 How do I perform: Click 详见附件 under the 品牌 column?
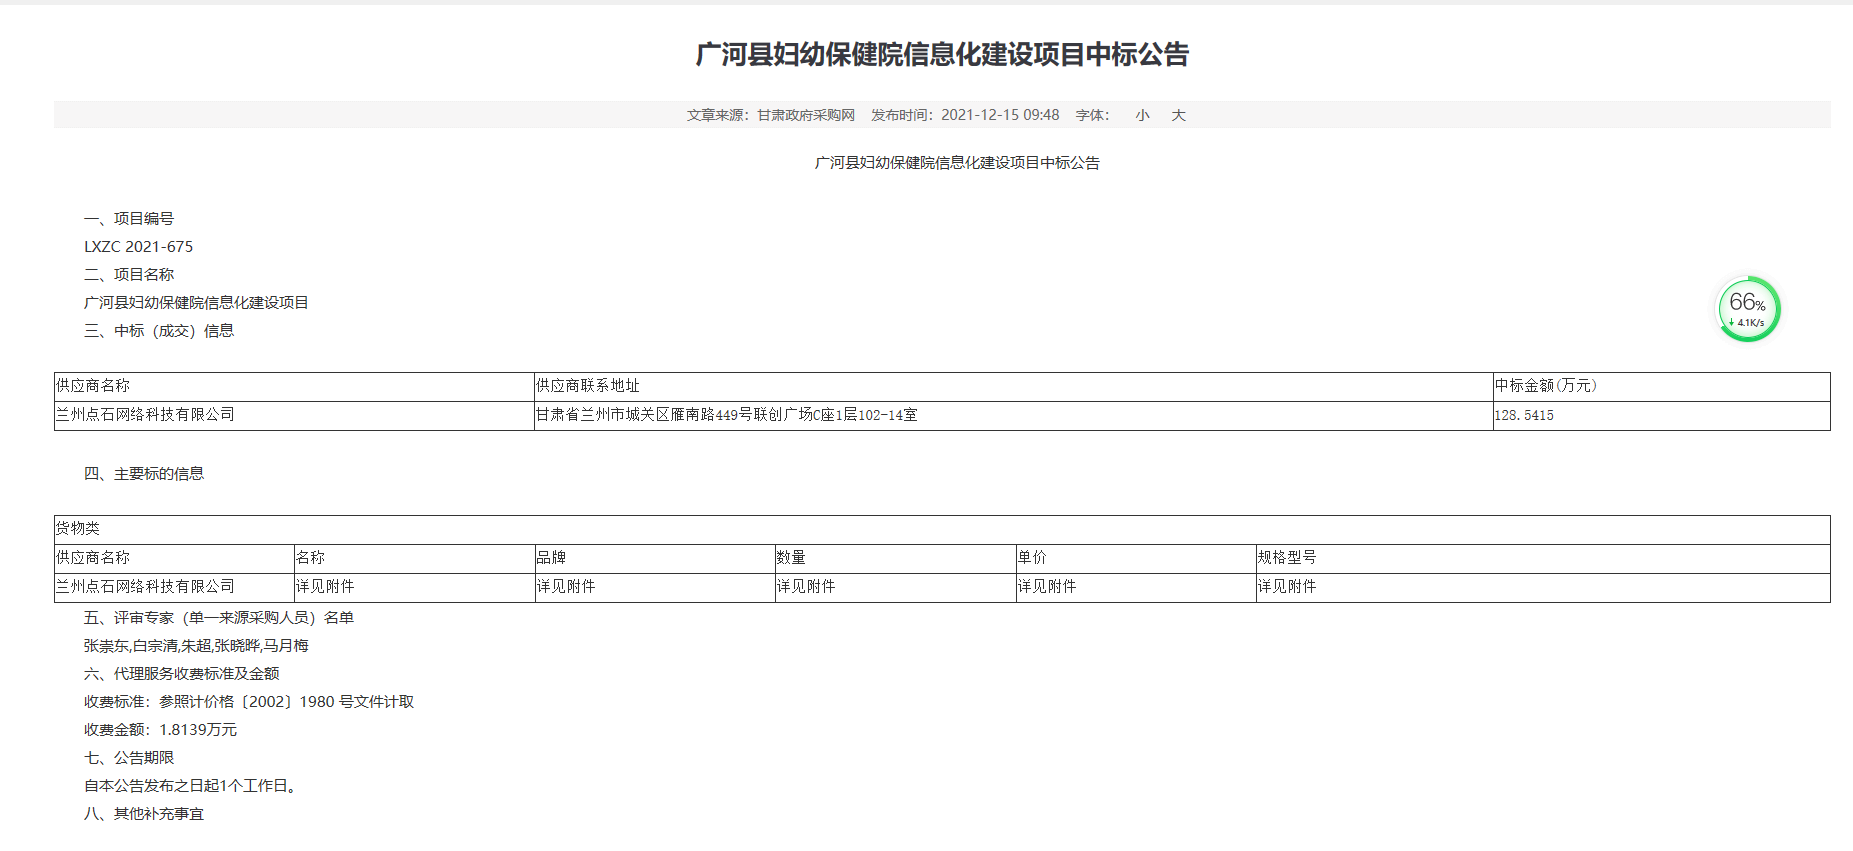(566, 587)
